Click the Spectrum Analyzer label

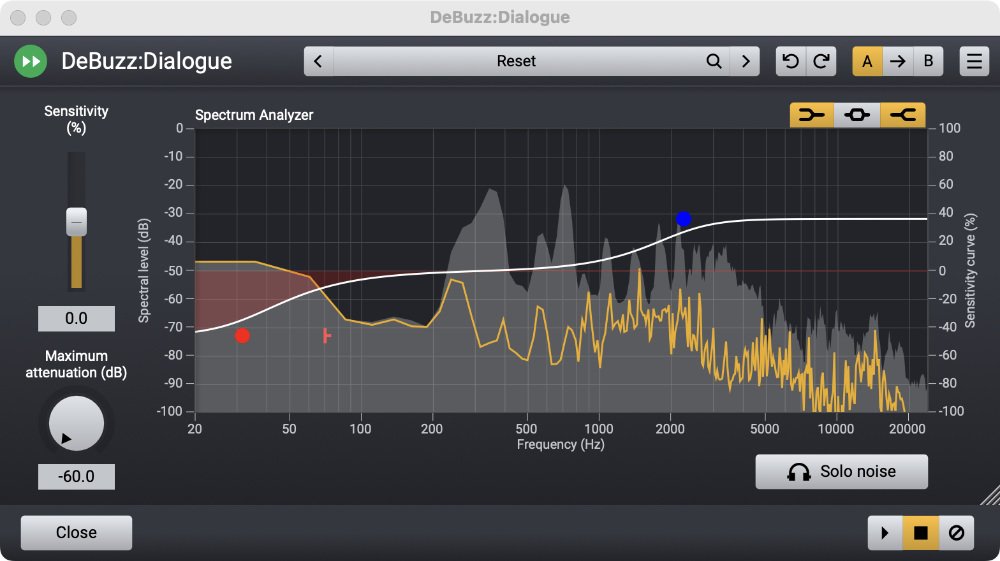tap(254, 115)
